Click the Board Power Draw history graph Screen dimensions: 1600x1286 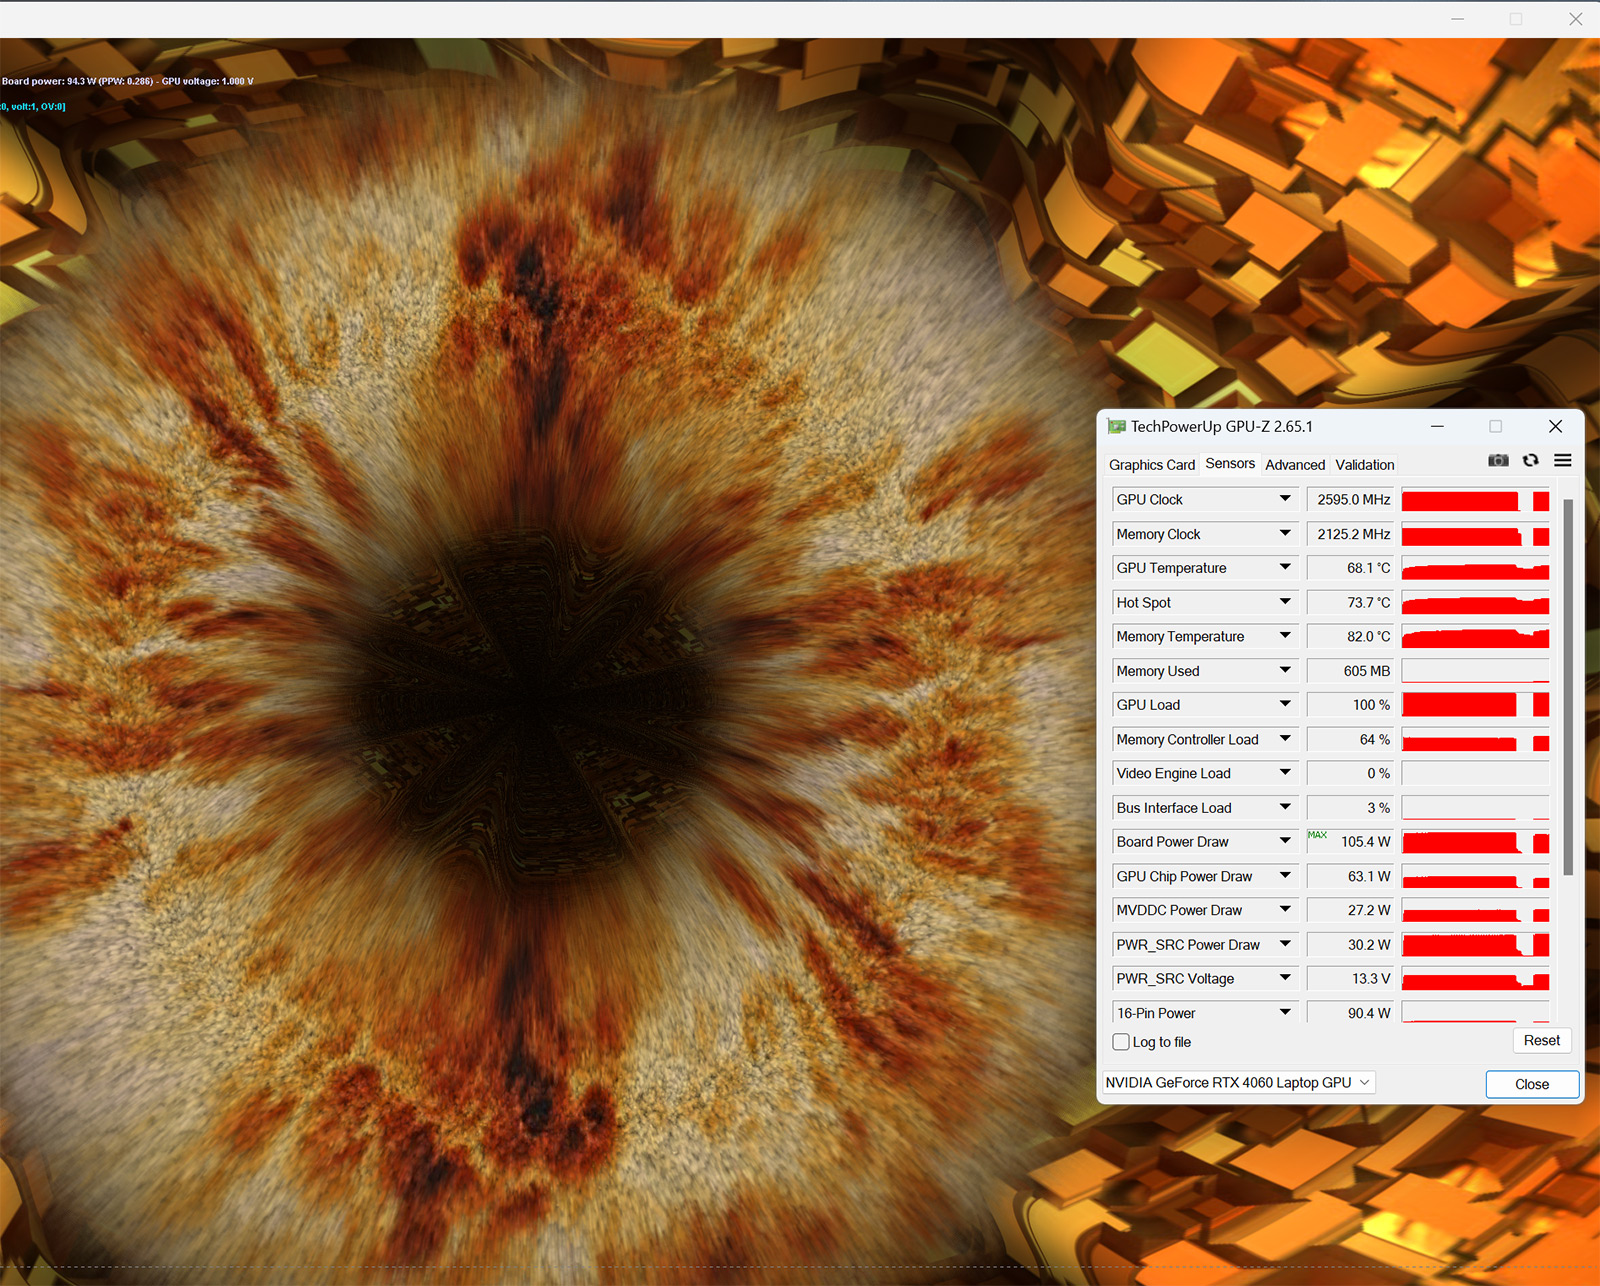(1475, 842)
